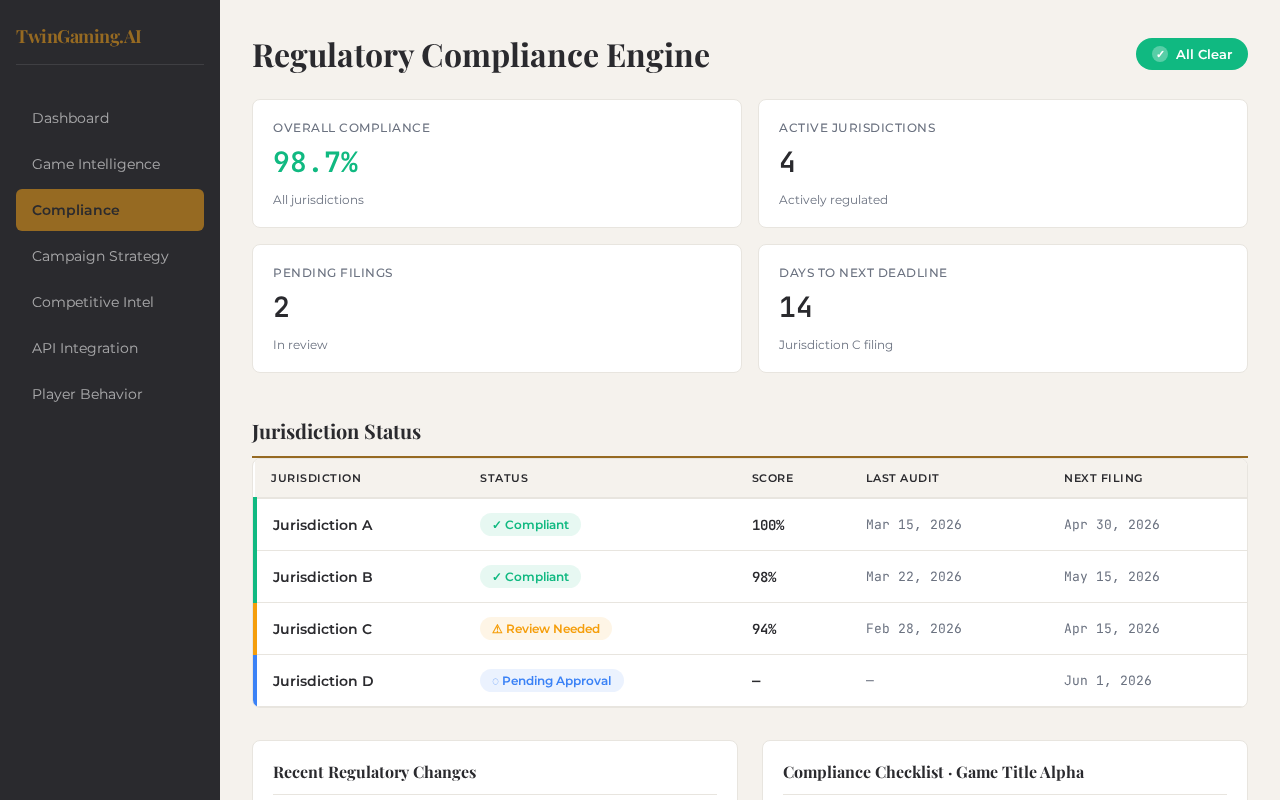
Task: Open the API Integration page
Action: [x=85, y=347]
